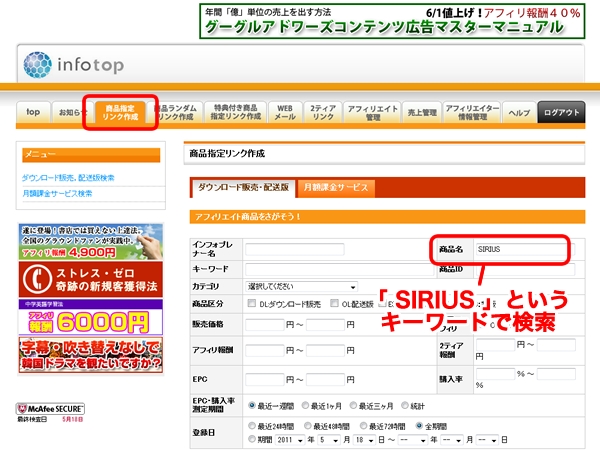Select the 最近24時間 registration date radio

[x=252, y=425]
